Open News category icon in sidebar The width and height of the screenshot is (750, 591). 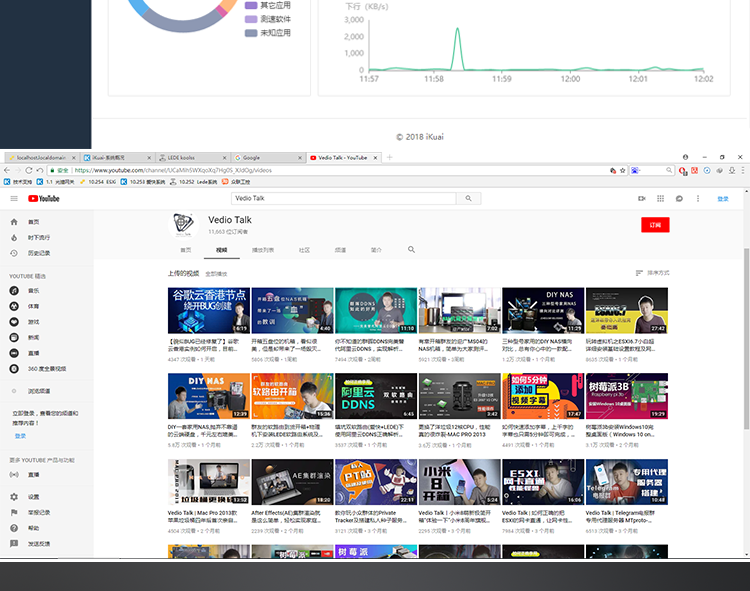coord(14,338)
